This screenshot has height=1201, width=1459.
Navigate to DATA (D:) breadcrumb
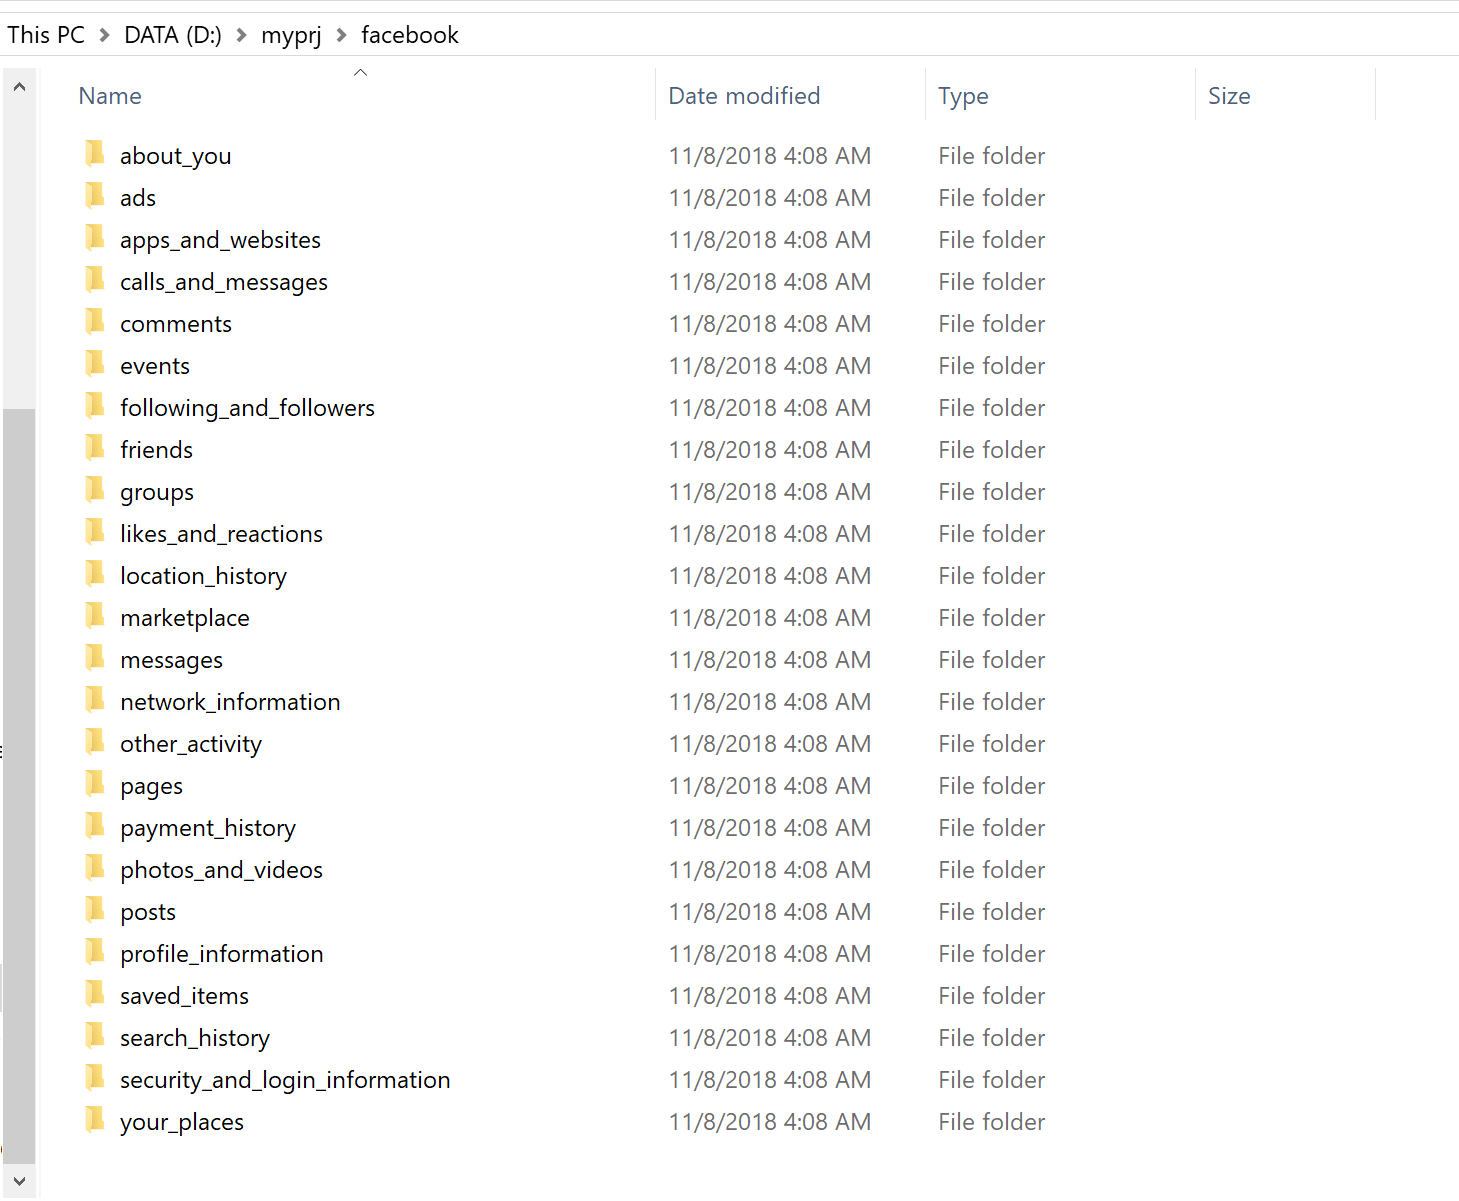pyautogui.click(x=173, y=35)
